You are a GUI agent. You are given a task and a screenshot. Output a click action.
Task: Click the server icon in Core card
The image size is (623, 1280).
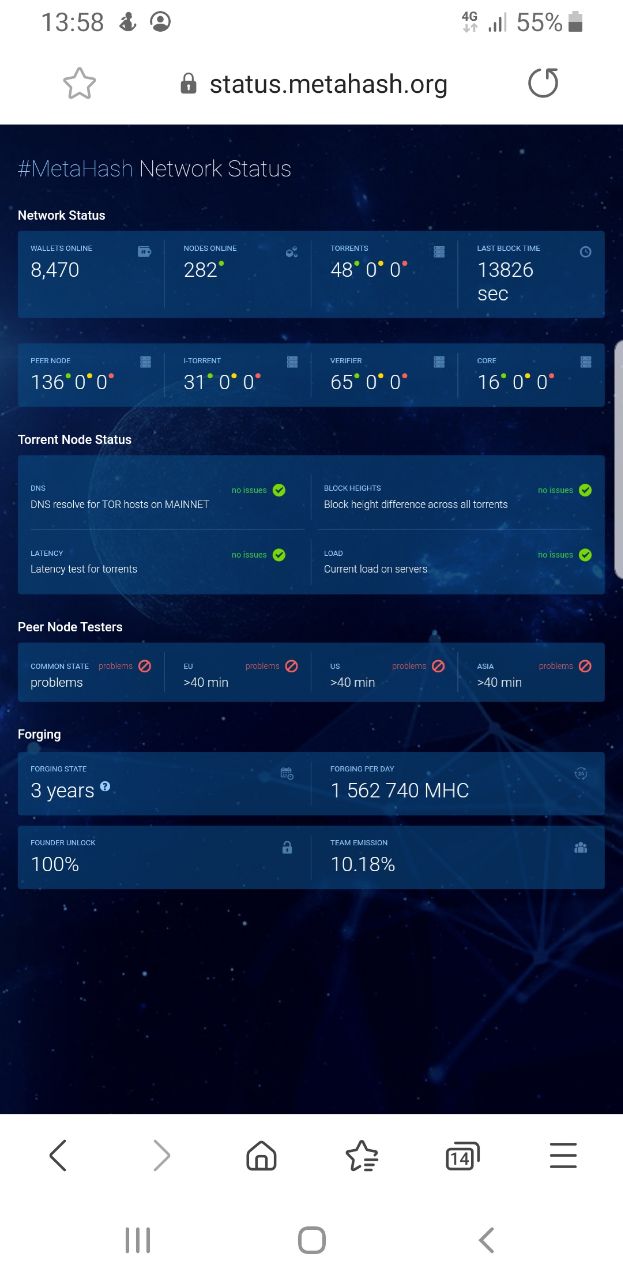coord(586,362)
